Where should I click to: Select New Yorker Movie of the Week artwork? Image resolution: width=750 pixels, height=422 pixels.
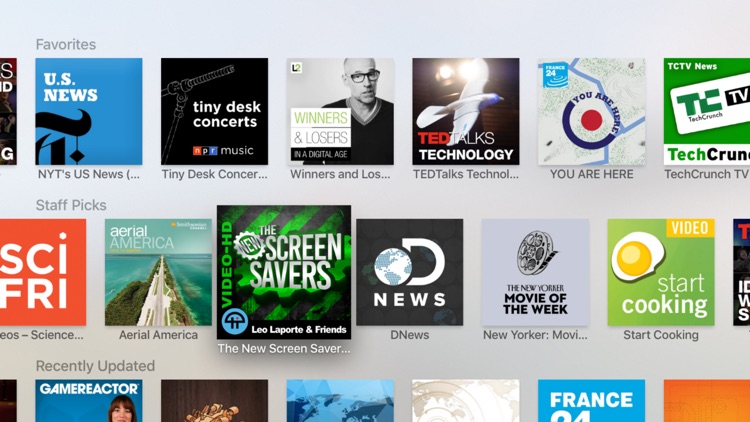coord(535,272)
